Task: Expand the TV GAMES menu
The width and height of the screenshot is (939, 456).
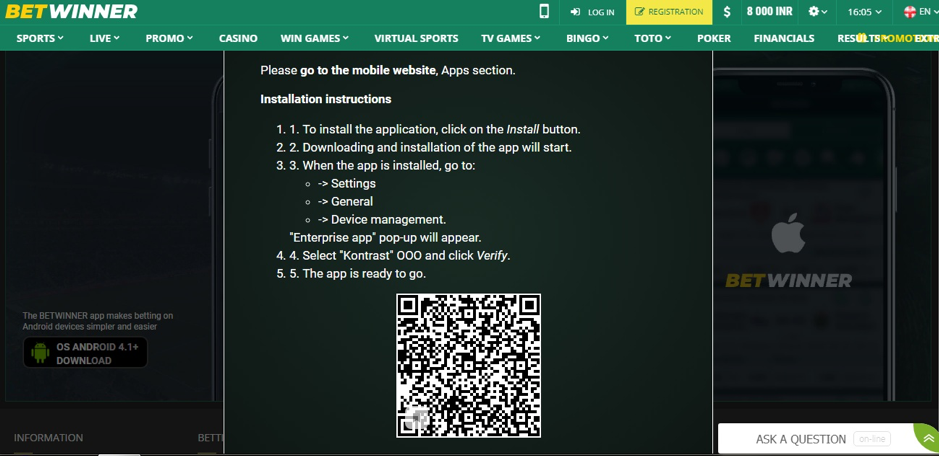Action: [510, 38]
